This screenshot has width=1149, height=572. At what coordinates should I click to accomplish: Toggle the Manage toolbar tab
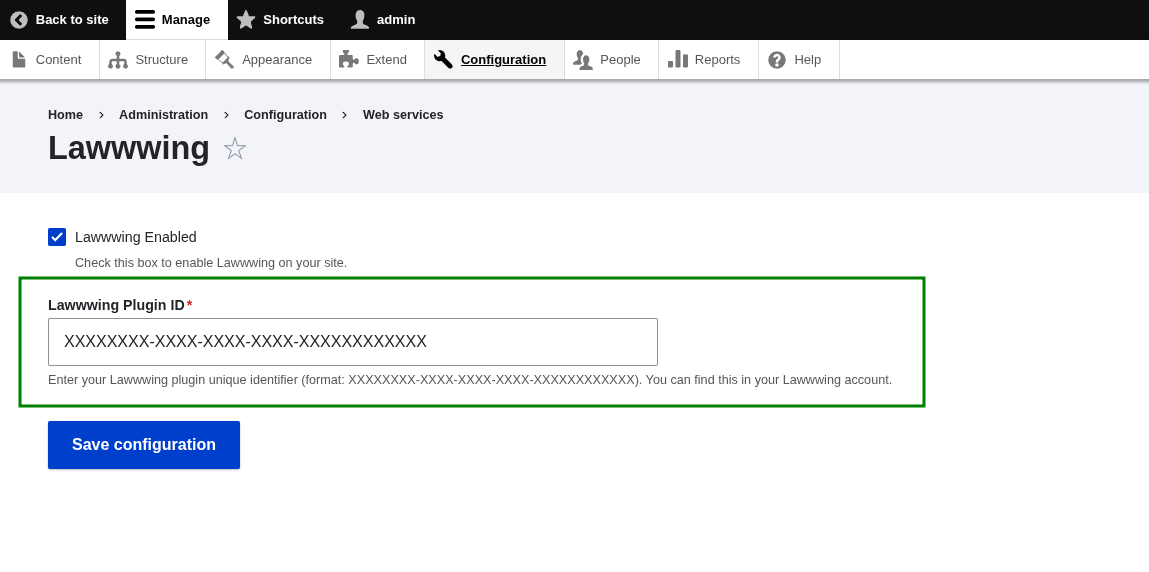pos(177,20)
